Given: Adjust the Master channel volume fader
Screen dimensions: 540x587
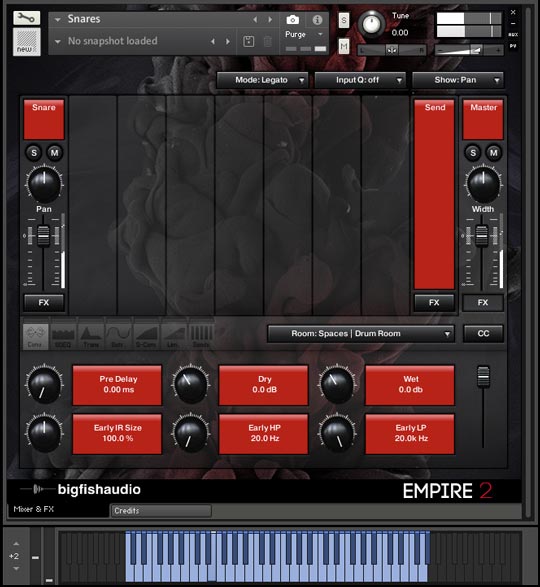Looking at the screenshot, I should pyautogui.click(x=482, y=236).
